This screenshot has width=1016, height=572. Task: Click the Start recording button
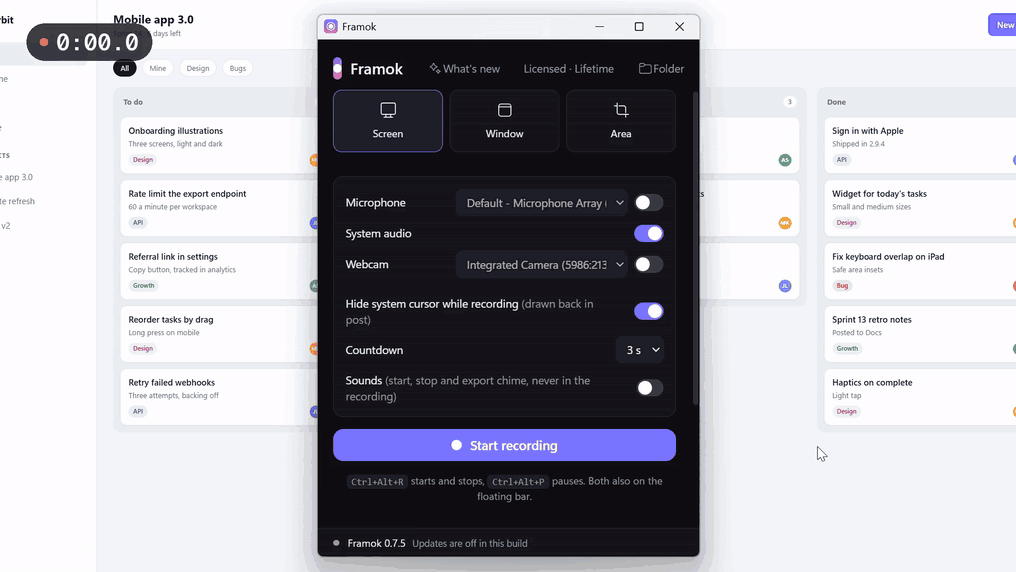[504, 445]
